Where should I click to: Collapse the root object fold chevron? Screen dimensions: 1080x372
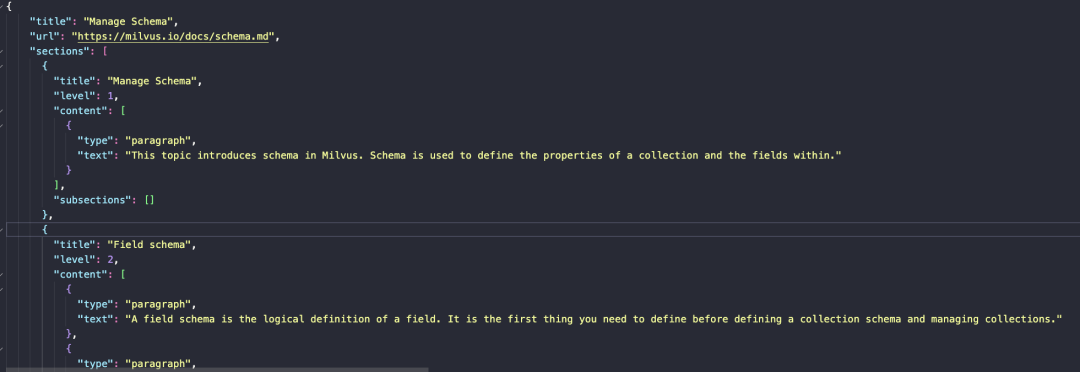pos(2,6)
